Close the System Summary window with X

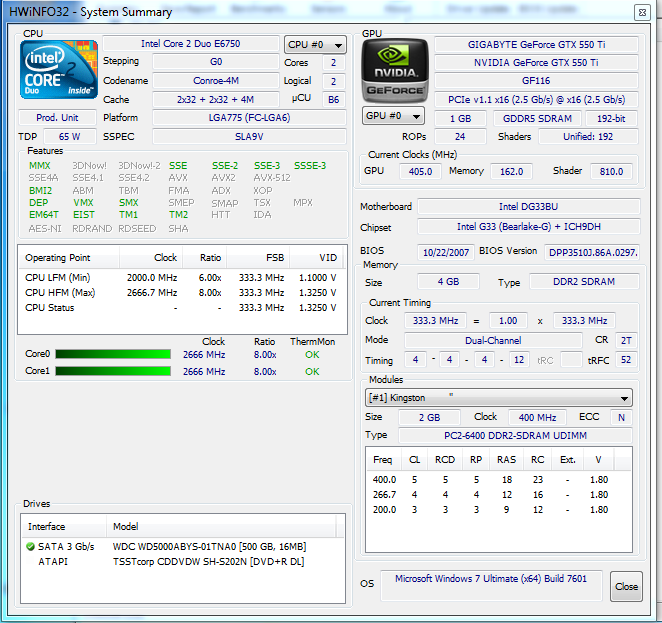coord(641,12)
